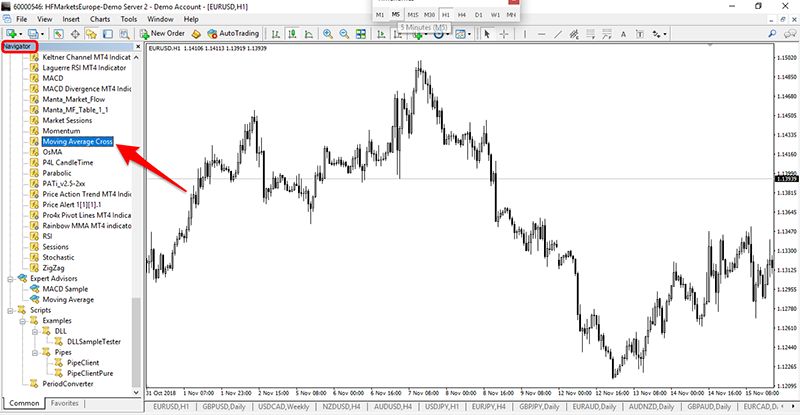Switch to candlestick chart mode
This screenshot has width=800, height=415.
pos(292,34)
